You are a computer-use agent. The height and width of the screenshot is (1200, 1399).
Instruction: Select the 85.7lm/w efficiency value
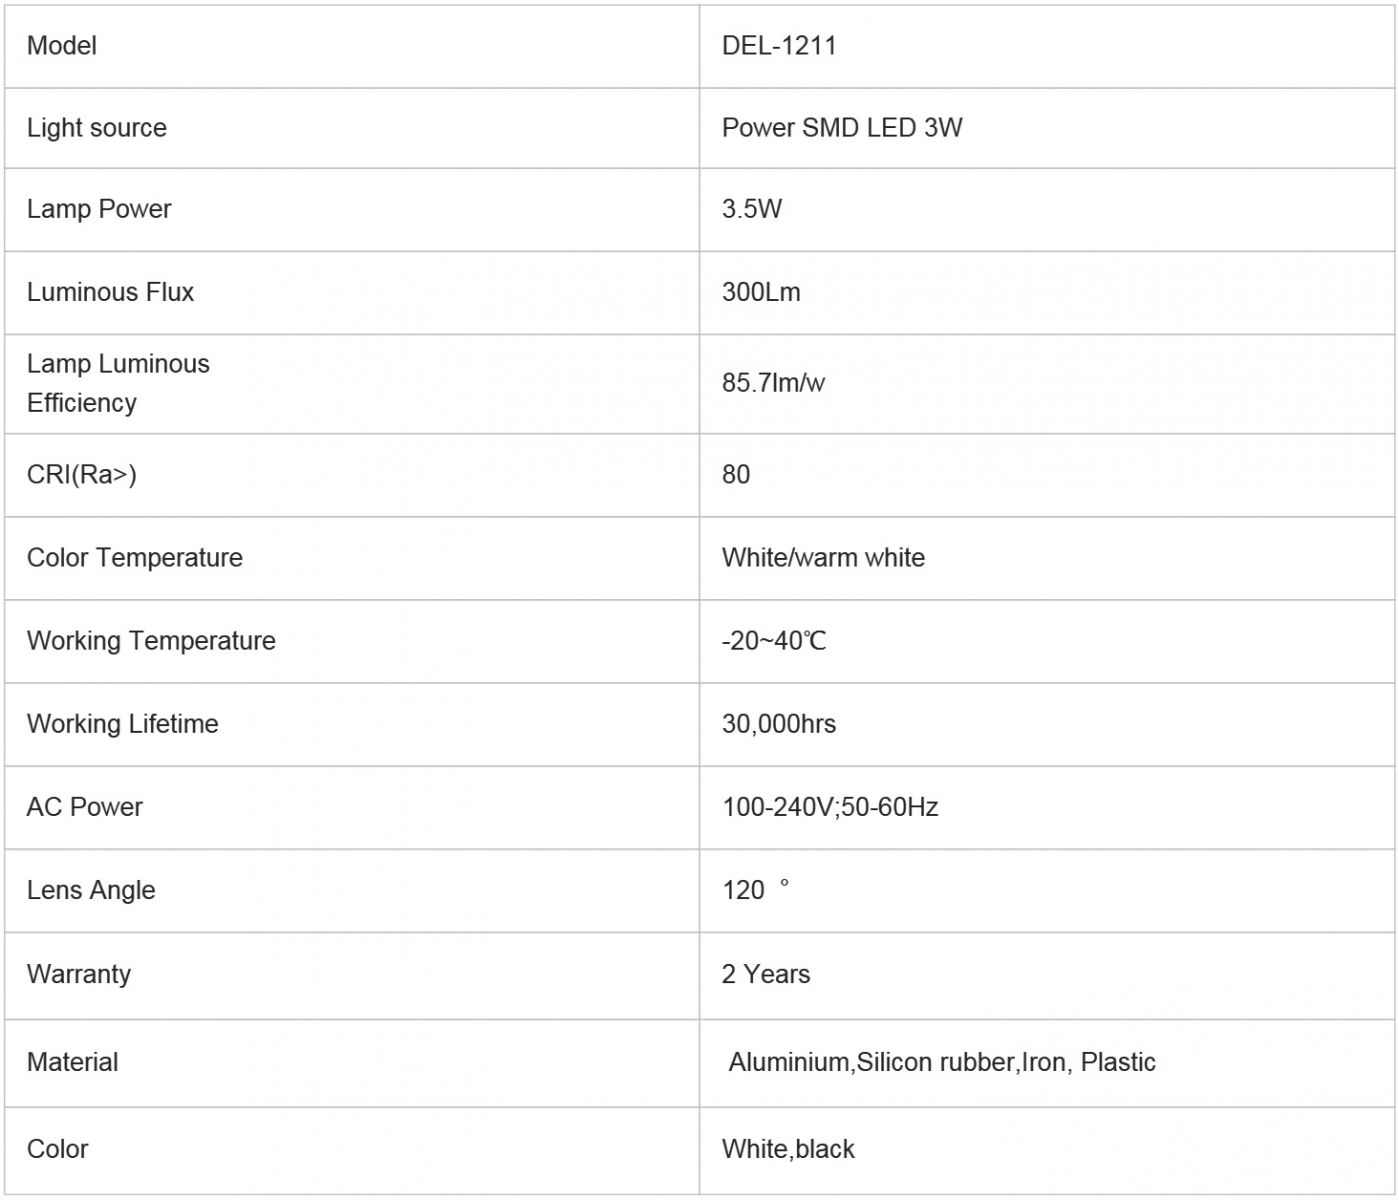773,383
